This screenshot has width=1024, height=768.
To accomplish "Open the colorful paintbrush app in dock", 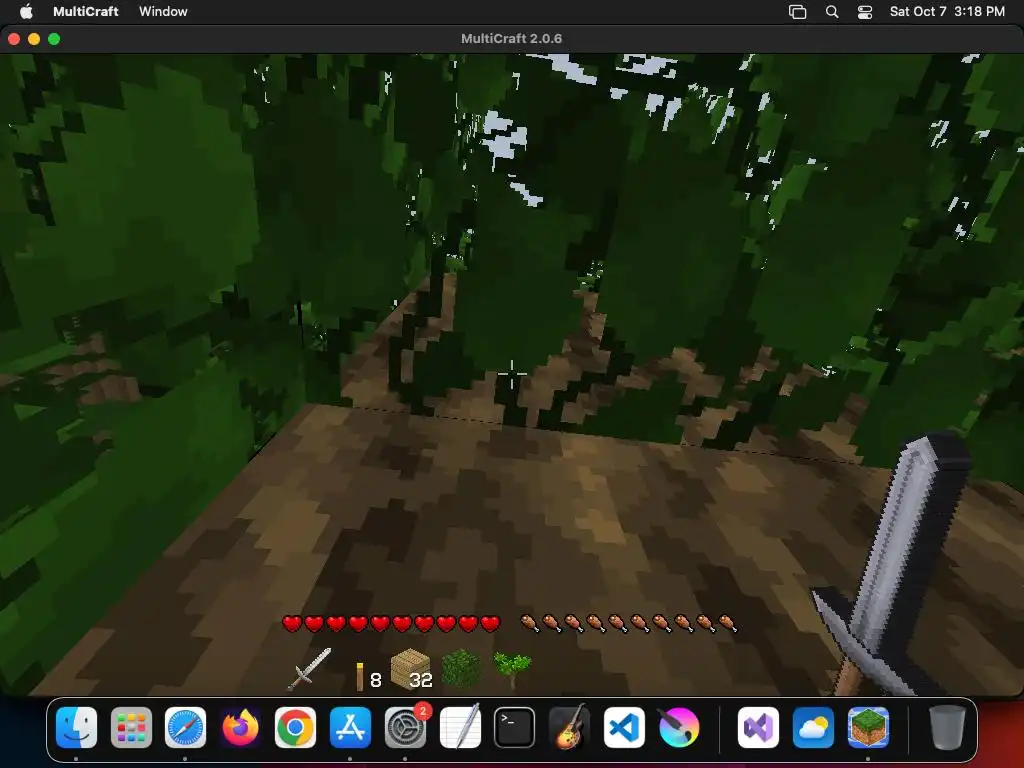I will pos(679,727).
